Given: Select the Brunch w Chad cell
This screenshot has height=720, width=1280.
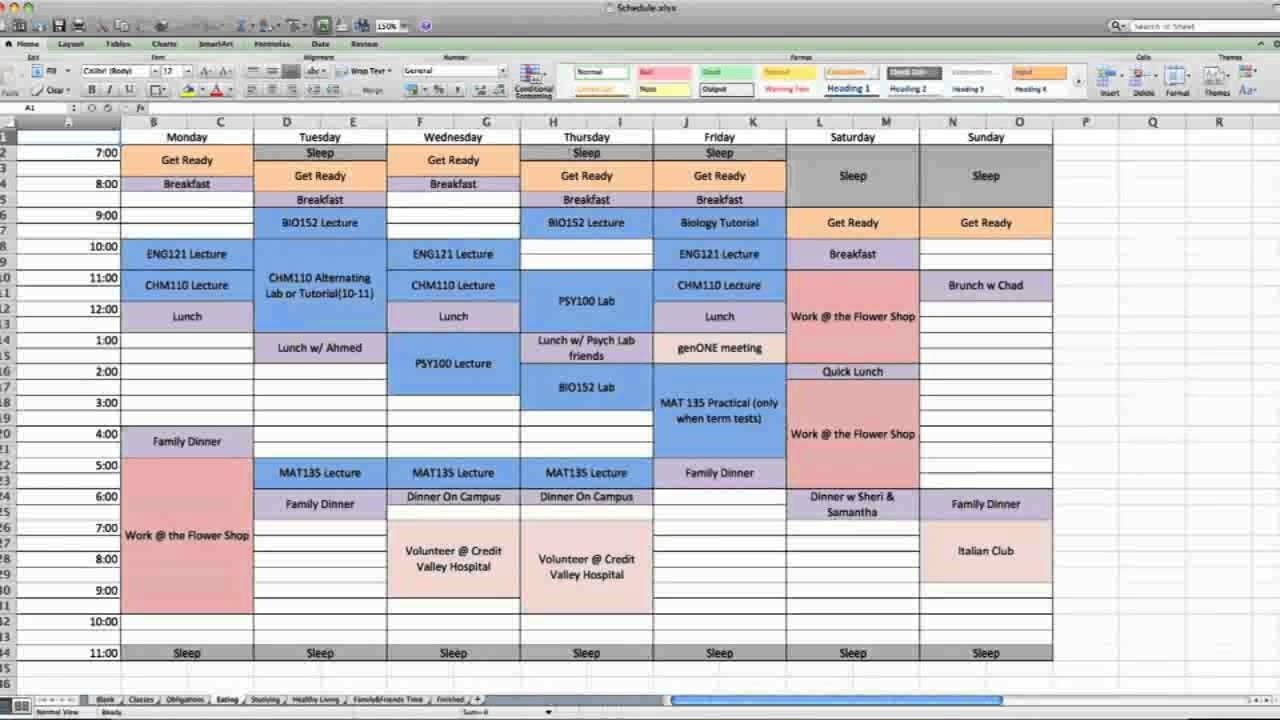Looking at the screenshot, I should (x=985, y=285).
